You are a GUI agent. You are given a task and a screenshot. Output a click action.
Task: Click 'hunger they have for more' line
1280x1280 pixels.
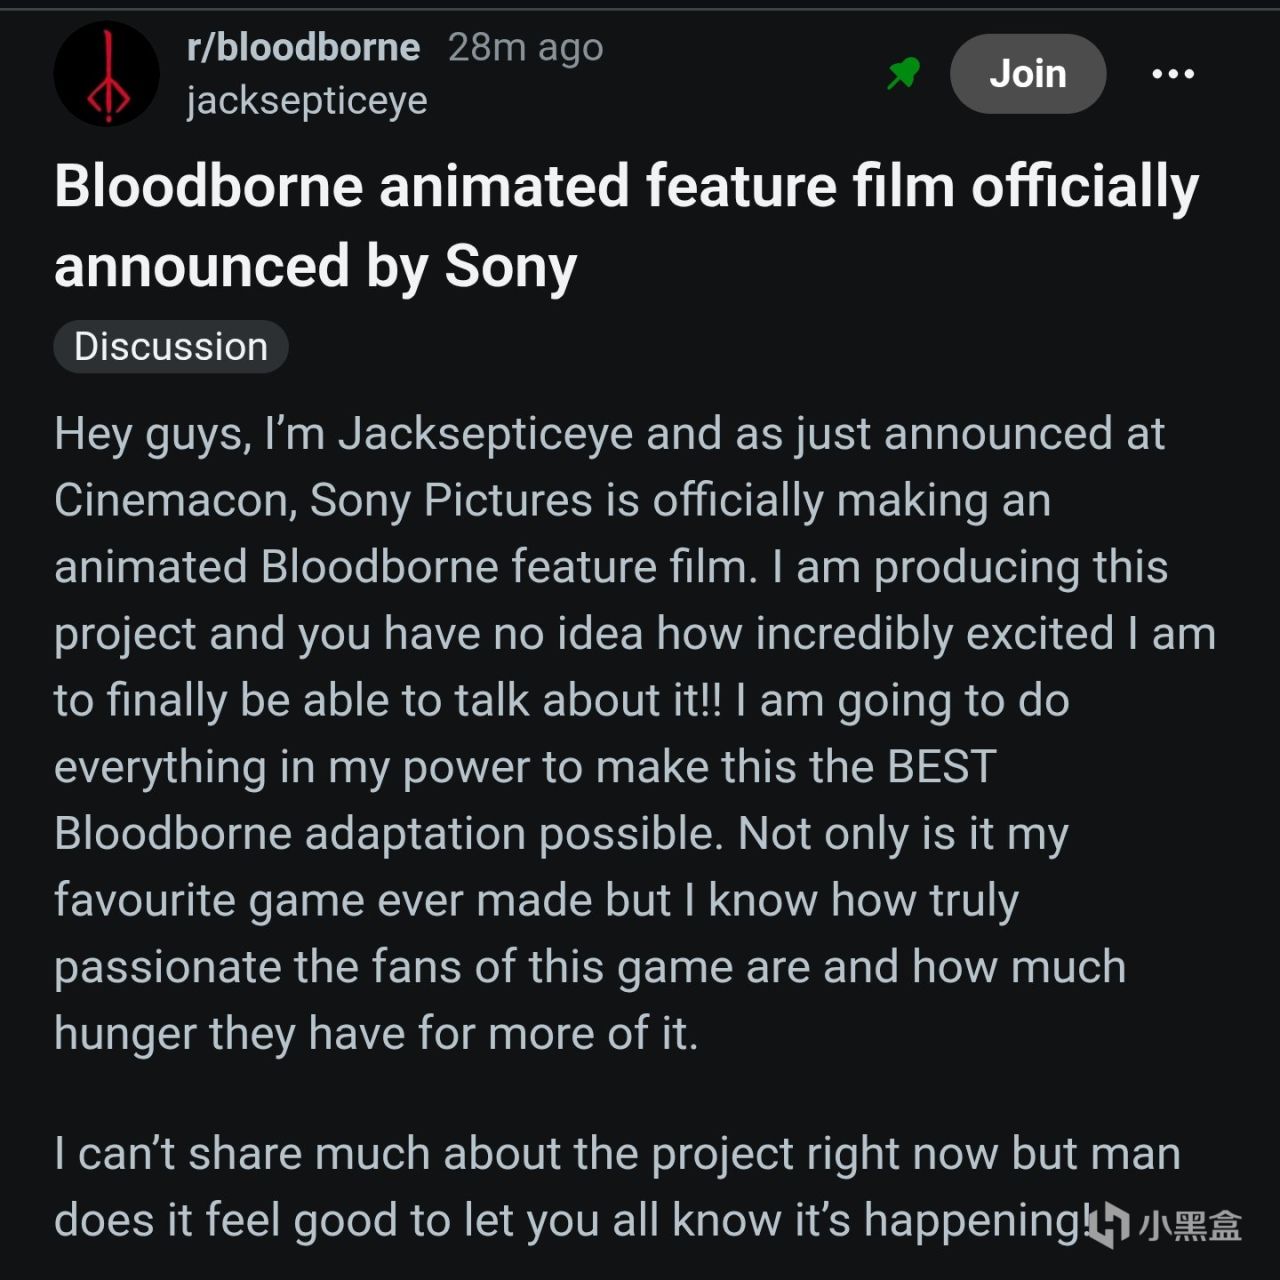375,1033
